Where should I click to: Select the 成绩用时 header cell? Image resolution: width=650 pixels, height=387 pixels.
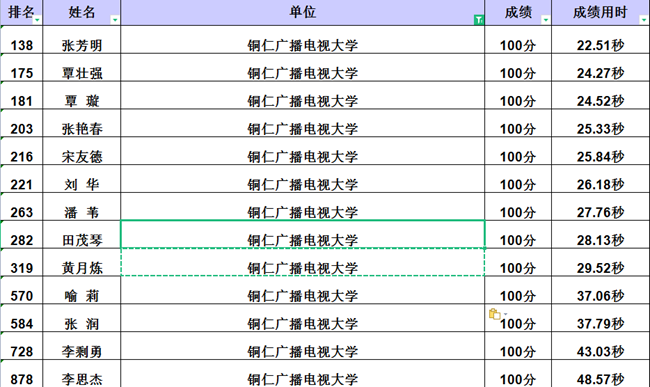pyautogui.click(x=600, y=12)
